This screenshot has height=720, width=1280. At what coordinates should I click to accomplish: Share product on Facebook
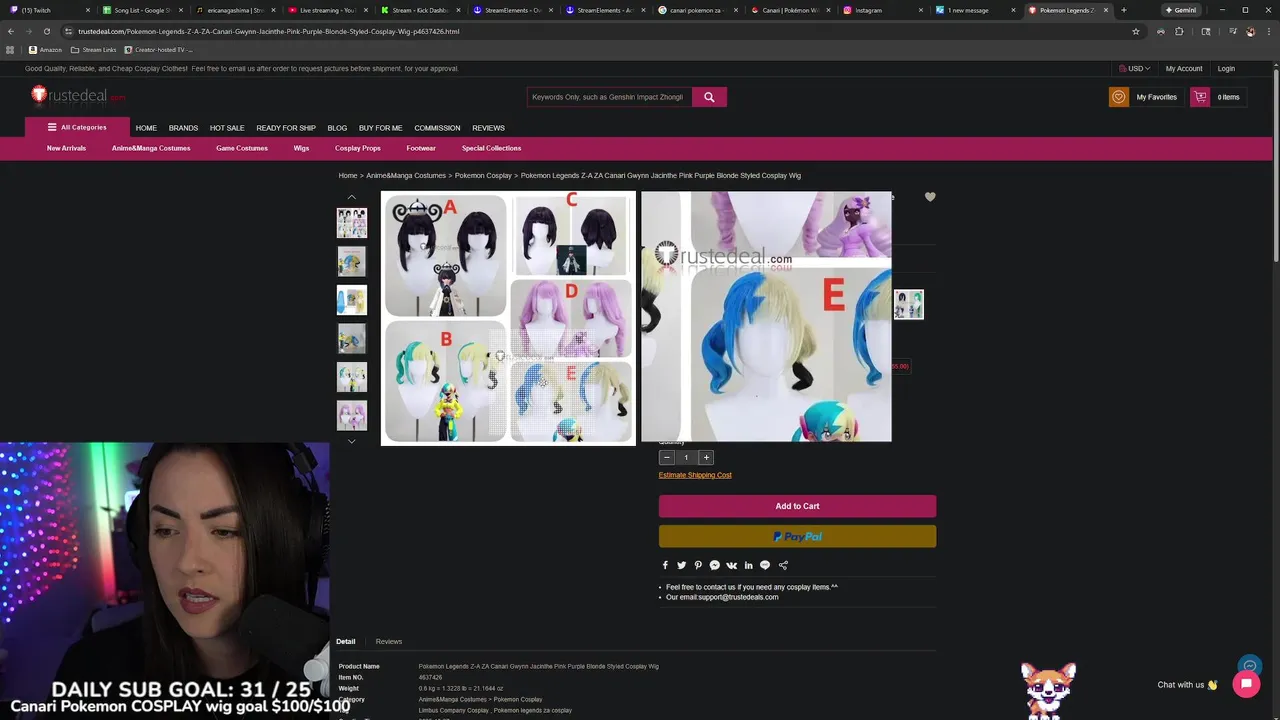pyautogui.click(x=665, y=565)
